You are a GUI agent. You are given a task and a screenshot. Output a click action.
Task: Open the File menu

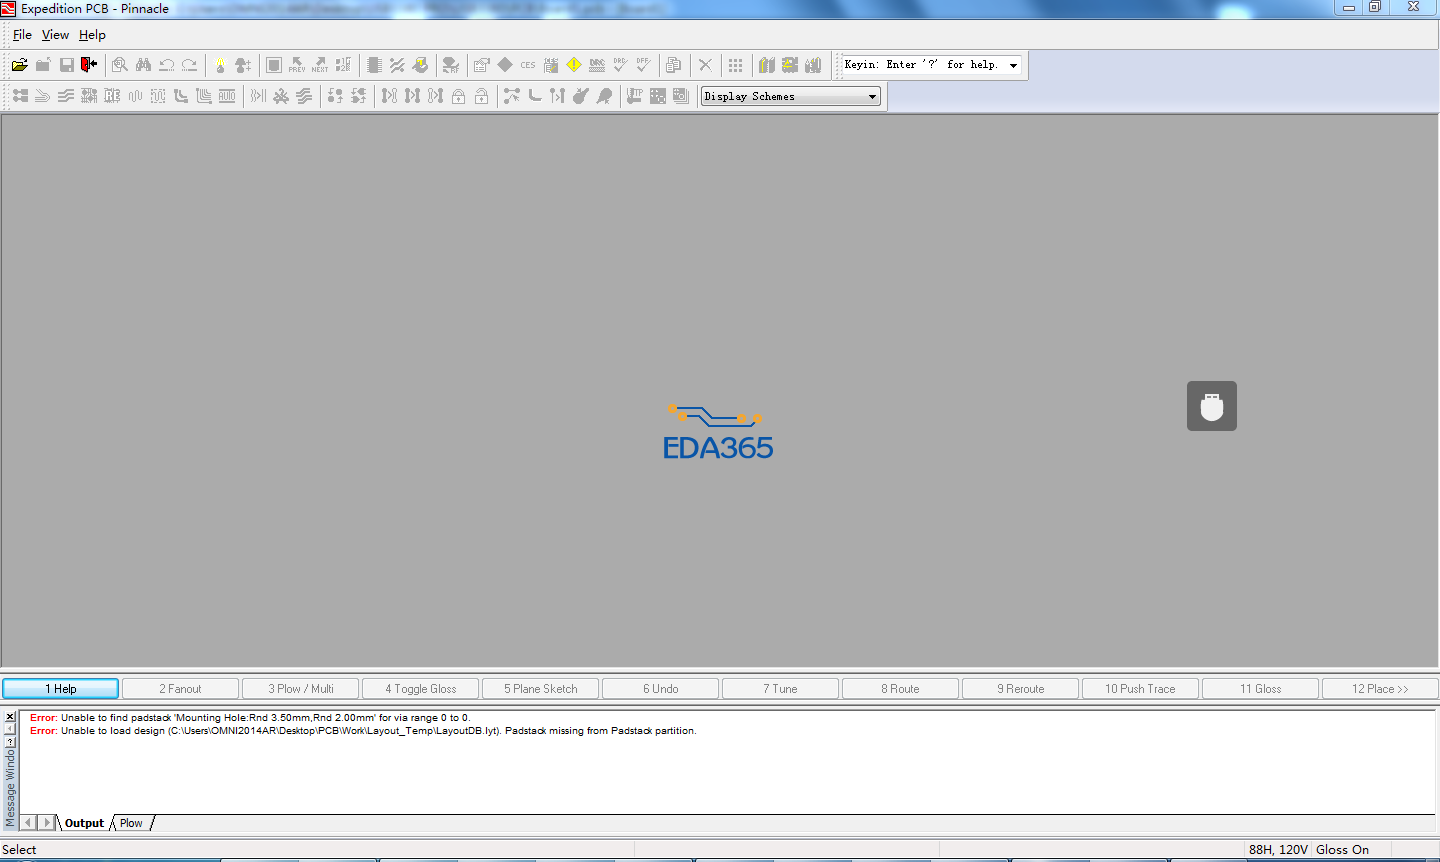click(22, 35)
